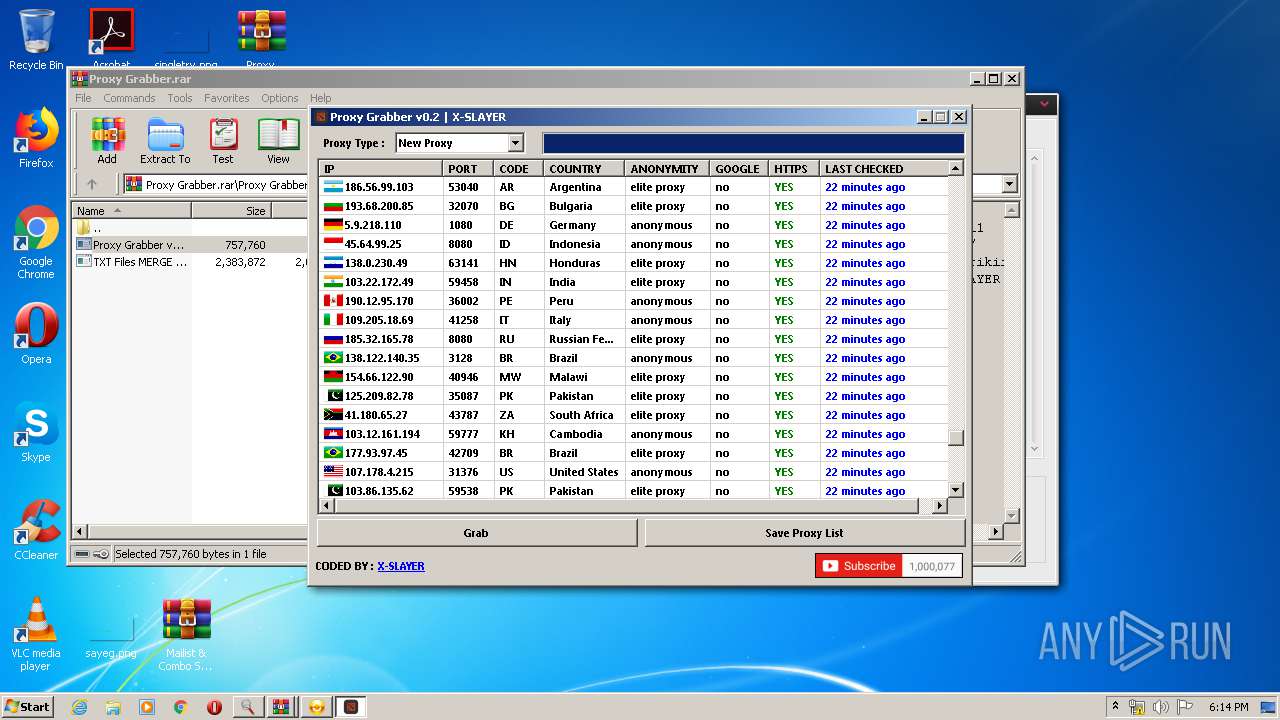
Task: Select Mailist & Combo archive on desktop
Action: coord(187,634)
